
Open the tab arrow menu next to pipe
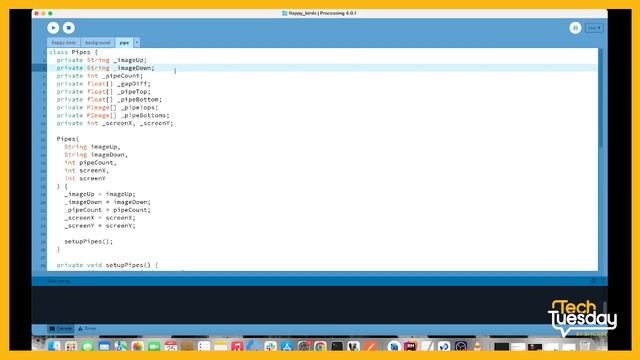pos(137,42)
